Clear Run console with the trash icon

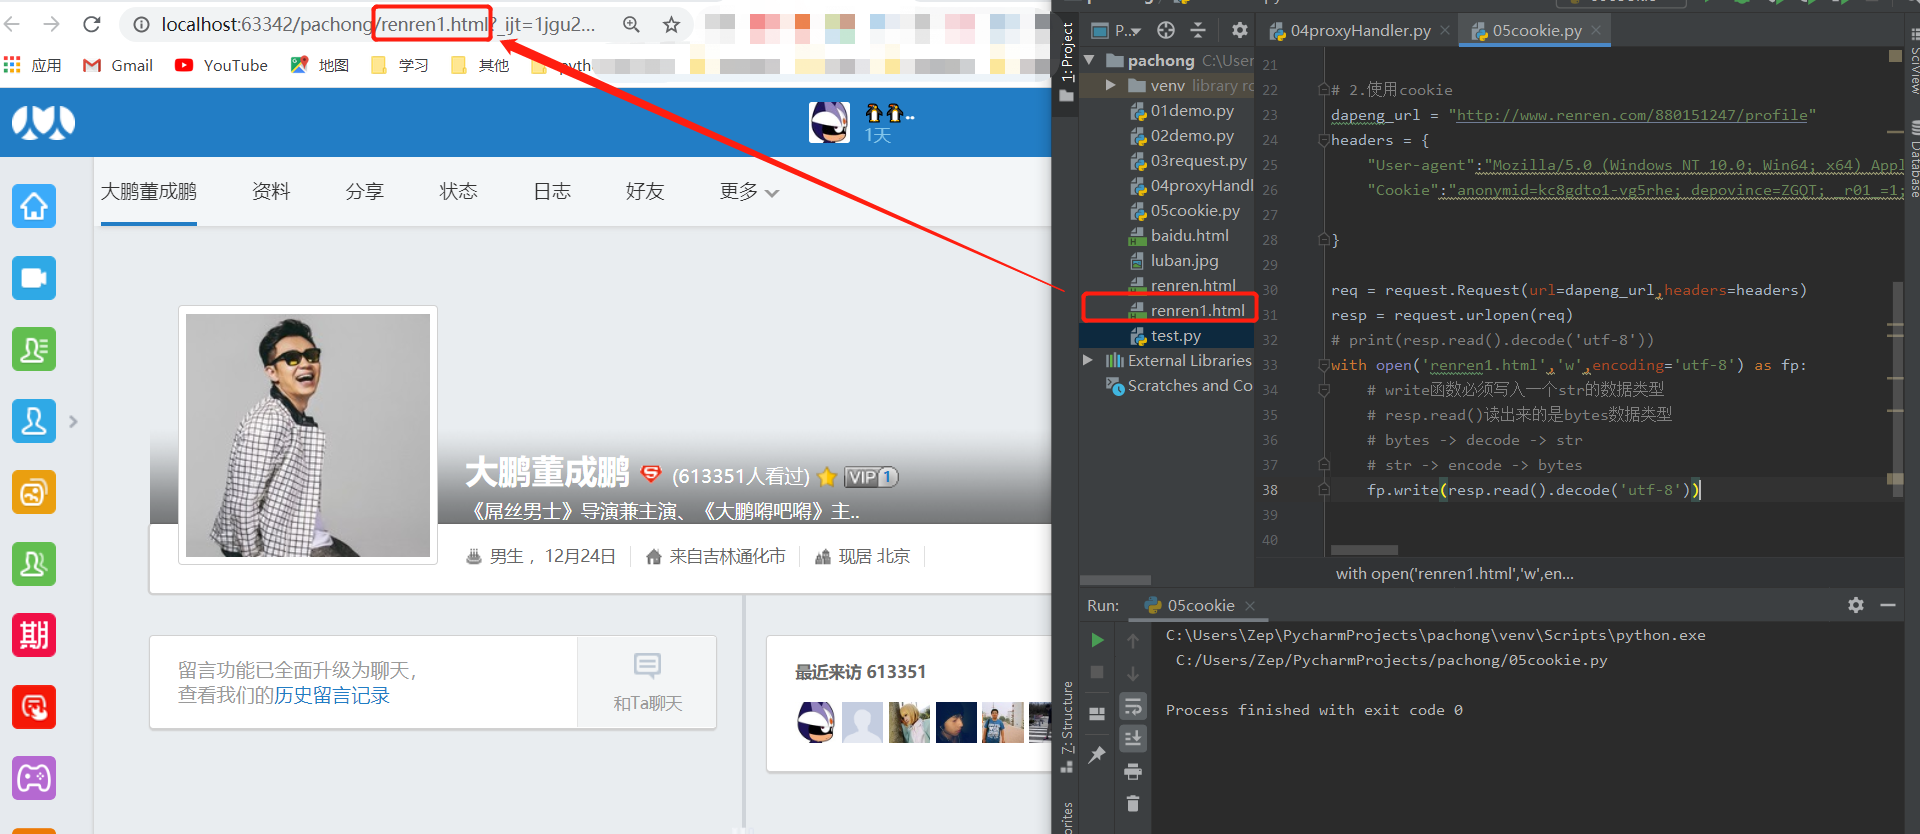coord(1133,803)
